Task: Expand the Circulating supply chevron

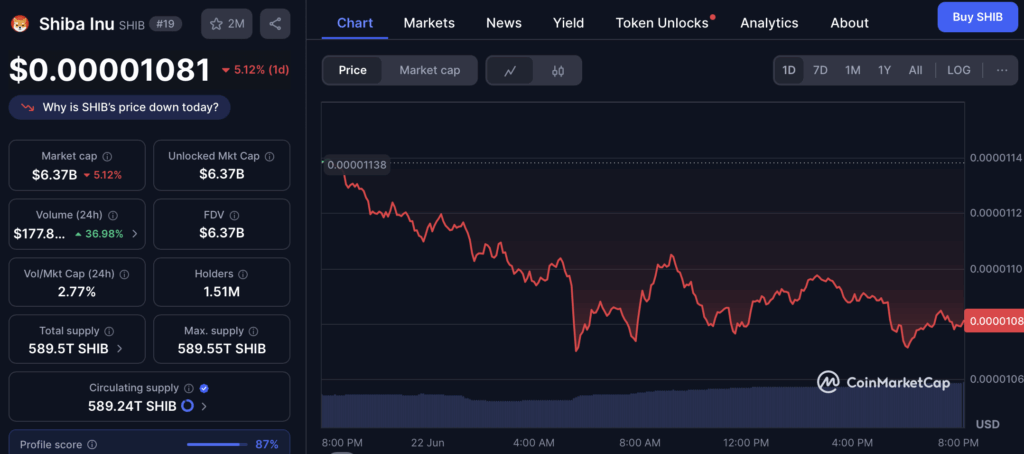Action: (204, 406)
